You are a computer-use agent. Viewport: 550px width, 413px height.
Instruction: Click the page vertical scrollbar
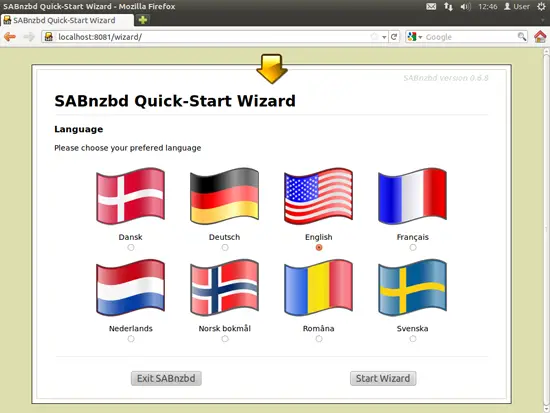click(x=546, y=230)
